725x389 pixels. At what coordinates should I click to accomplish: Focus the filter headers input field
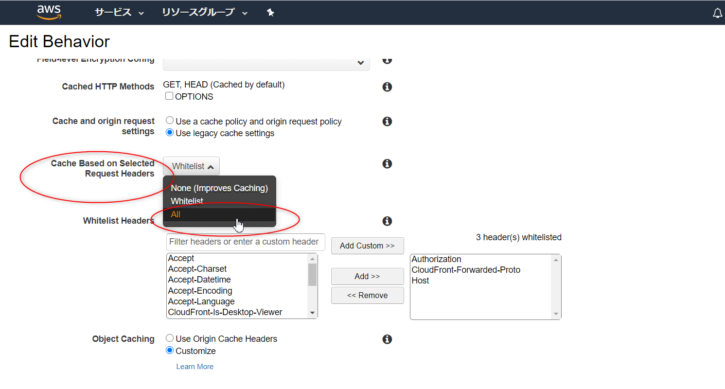point(246,242)
